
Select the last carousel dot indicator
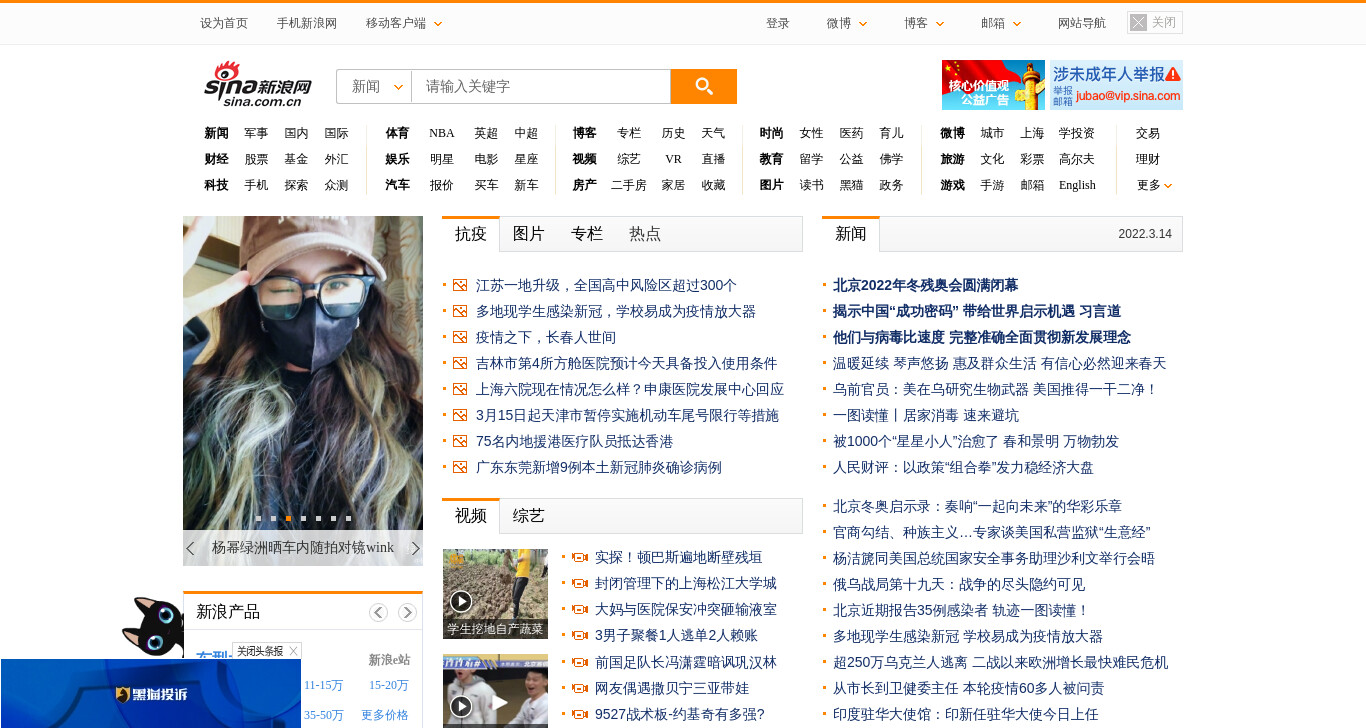pyautogui.click(x=348, y=518)
